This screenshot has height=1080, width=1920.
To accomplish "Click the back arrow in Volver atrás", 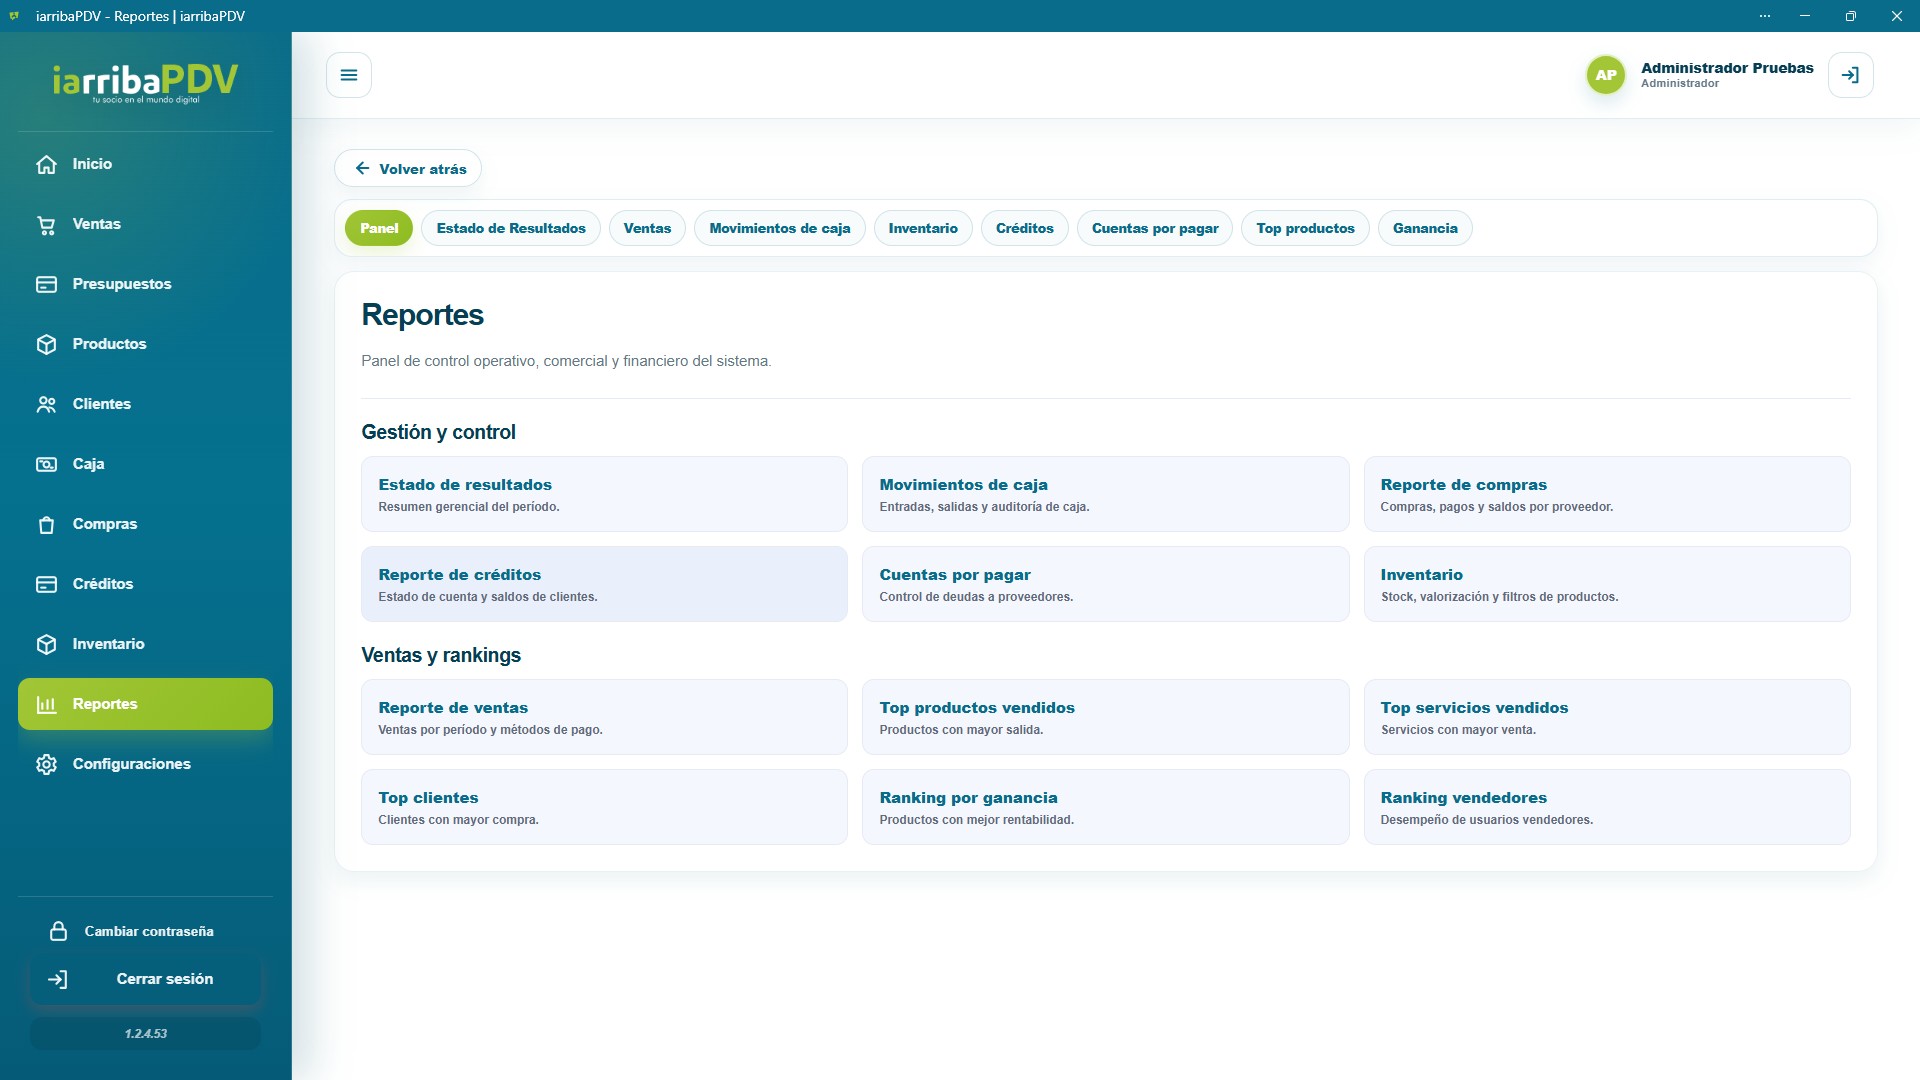I will 362,169.
